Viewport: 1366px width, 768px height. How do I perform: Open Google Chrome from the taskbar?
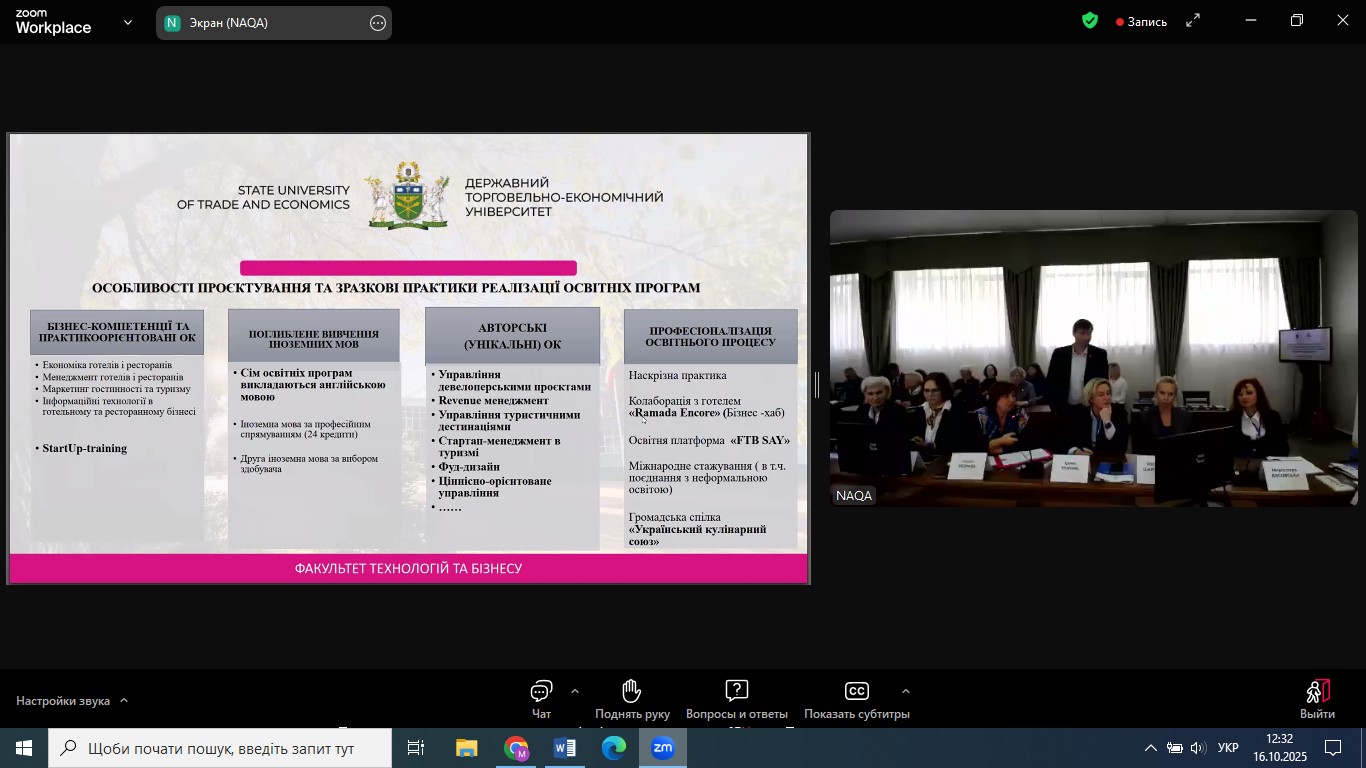[516, 748]
